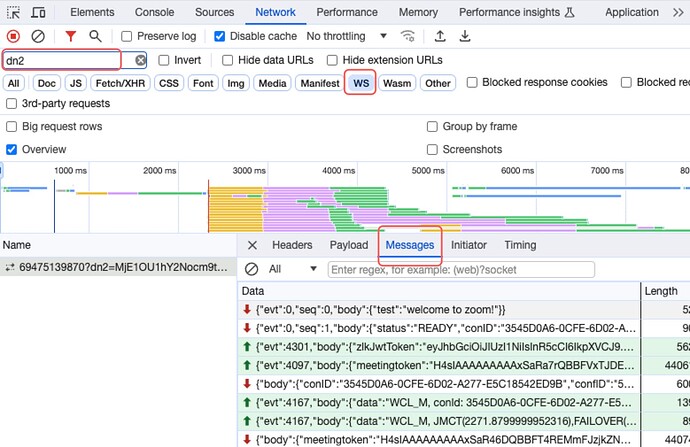
Task: Enable Preserve log checkbox
Action: [x=127, y=36]
